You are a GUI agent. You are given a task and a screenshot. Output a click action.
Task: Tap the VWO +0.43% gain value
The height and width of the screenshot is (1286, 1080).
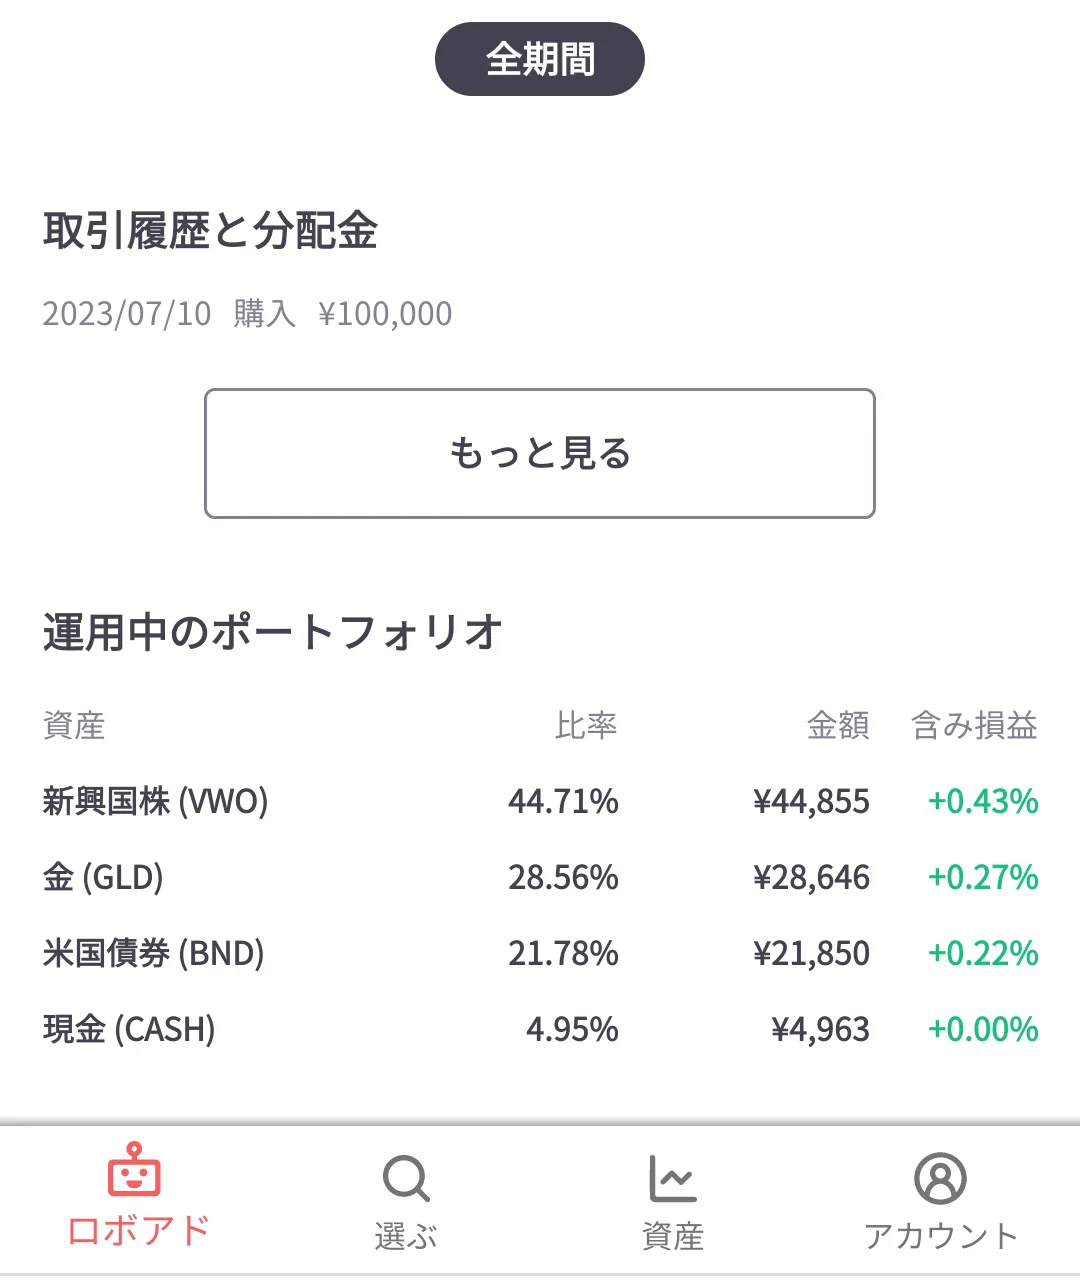click(x=983, y=802)
